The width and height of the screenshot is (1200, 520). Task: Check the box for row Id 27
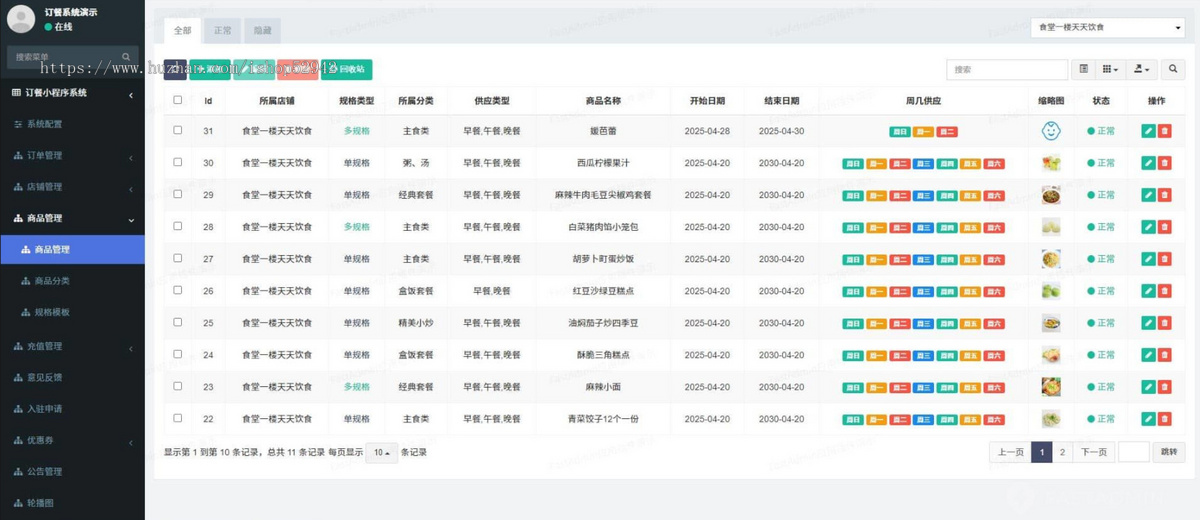[x=178, y=258]
